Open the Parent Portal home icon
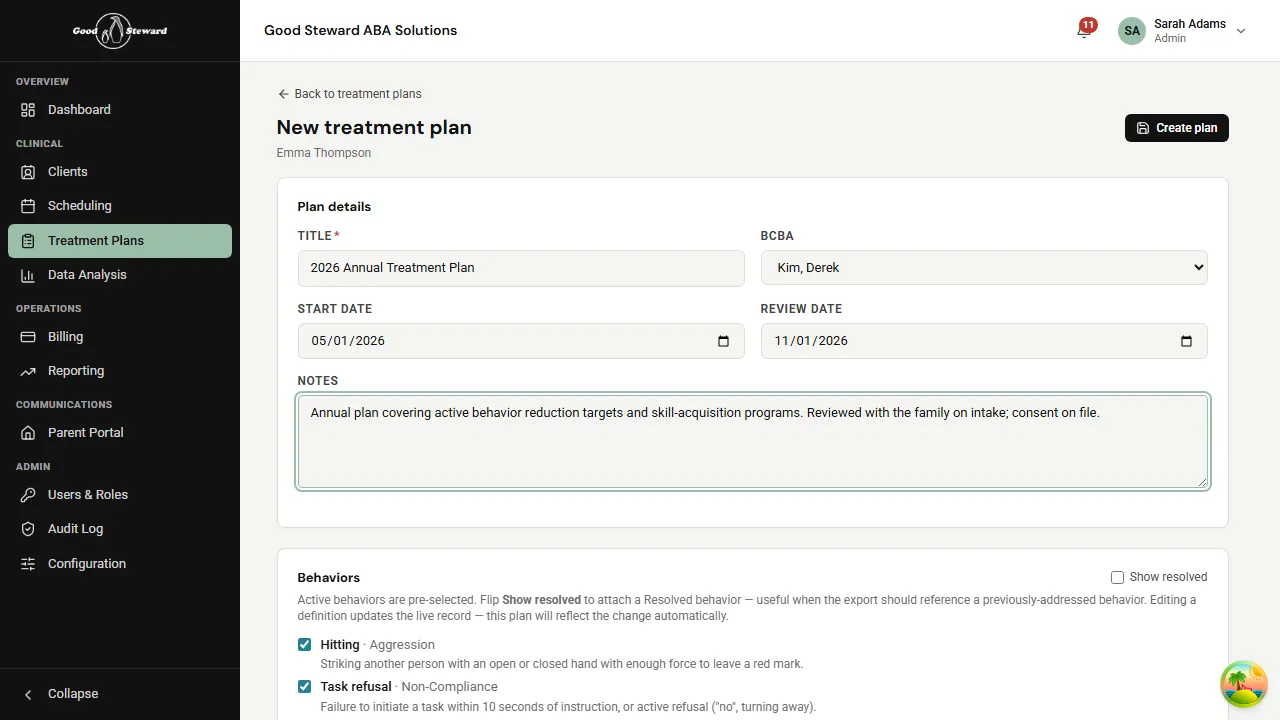1280x720 pixels. 27,432
